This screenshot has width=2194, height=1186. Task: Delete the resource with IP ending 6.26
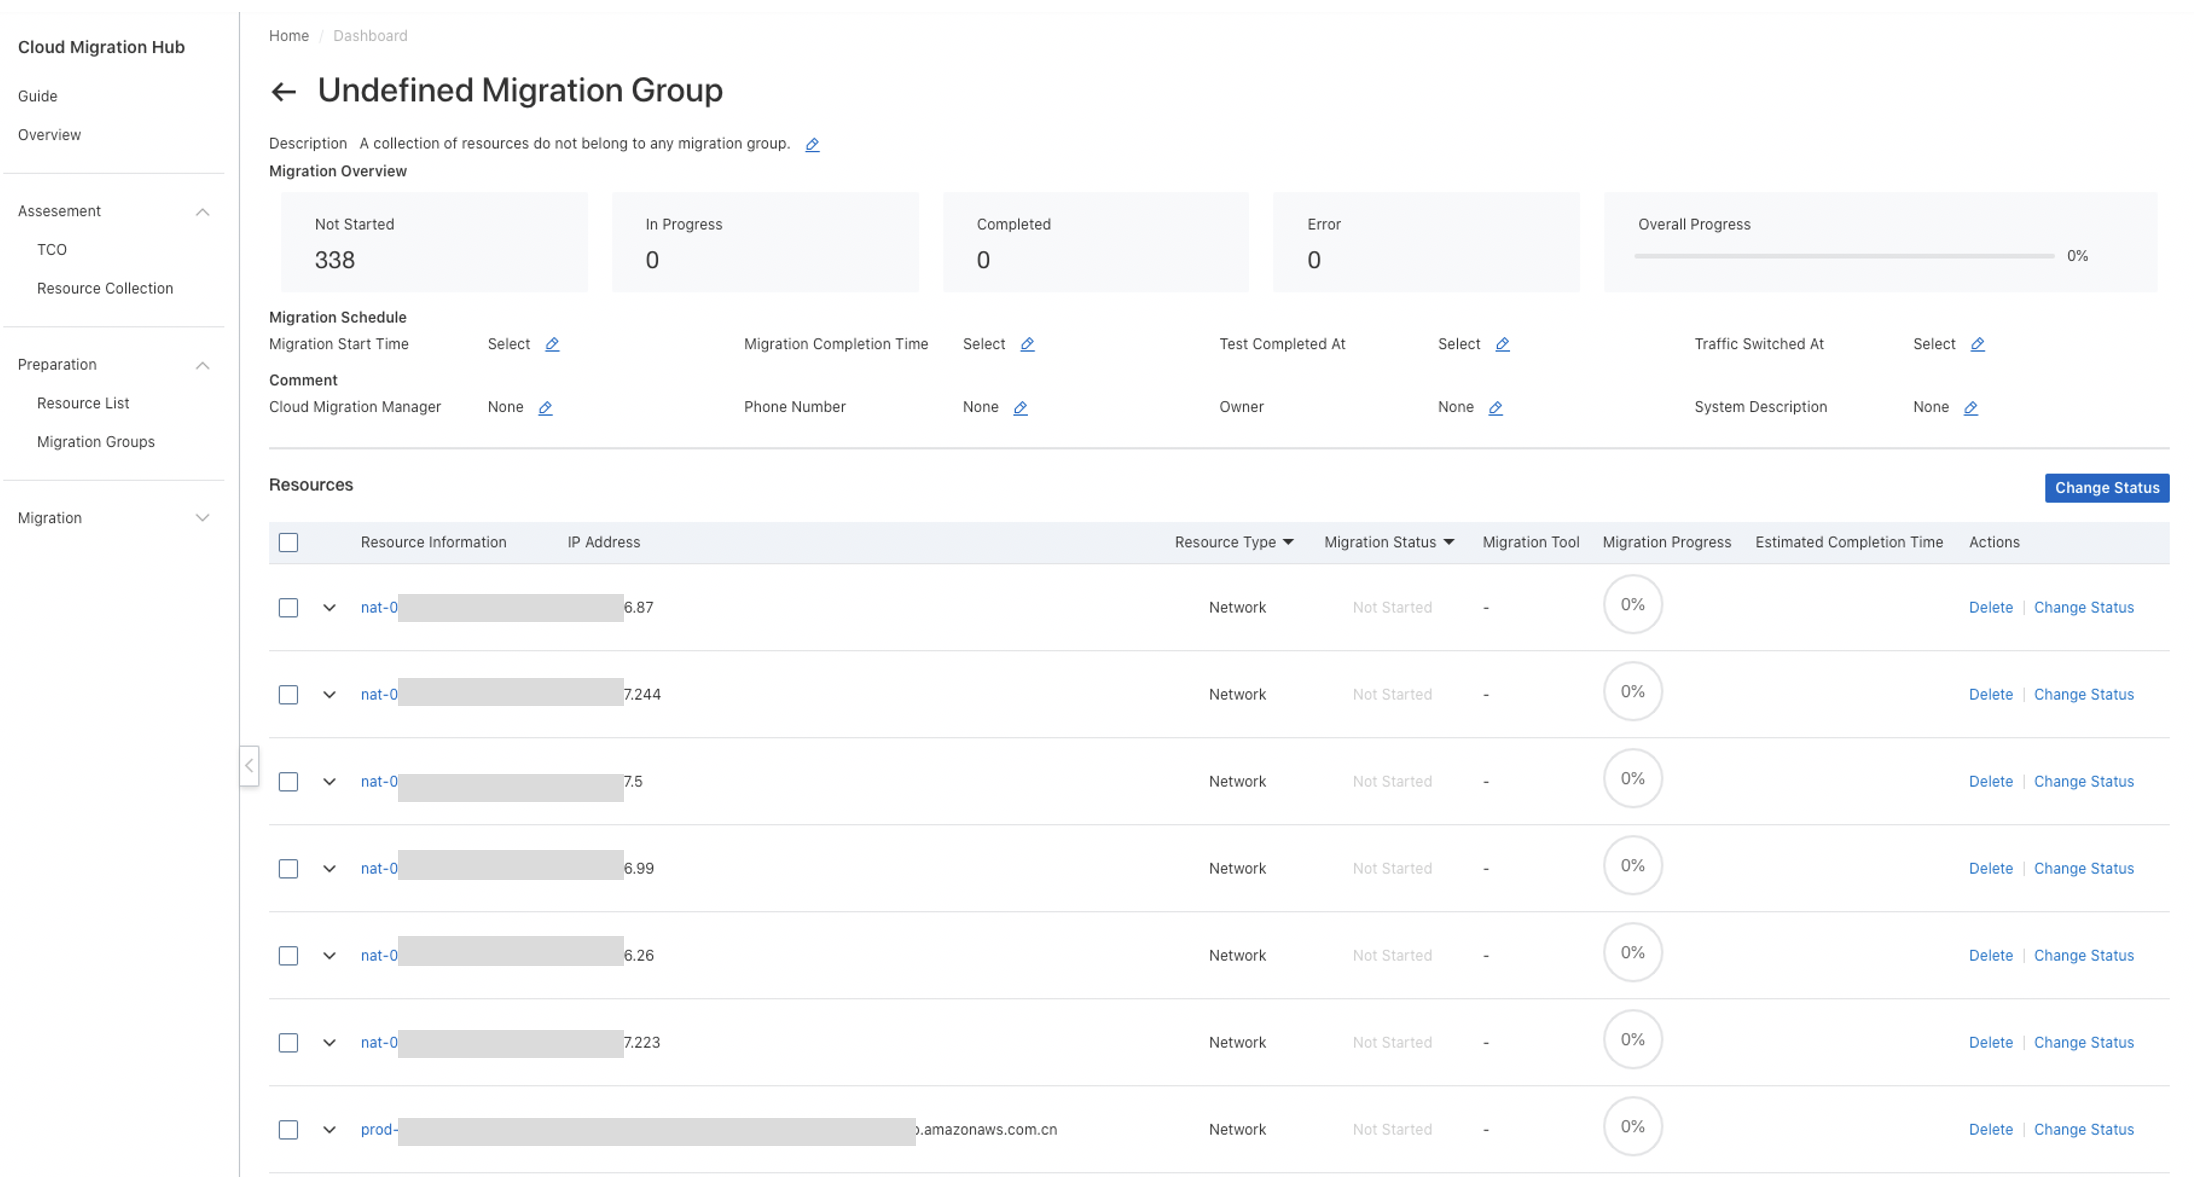pyautogui.click(x=1990, y=956)
